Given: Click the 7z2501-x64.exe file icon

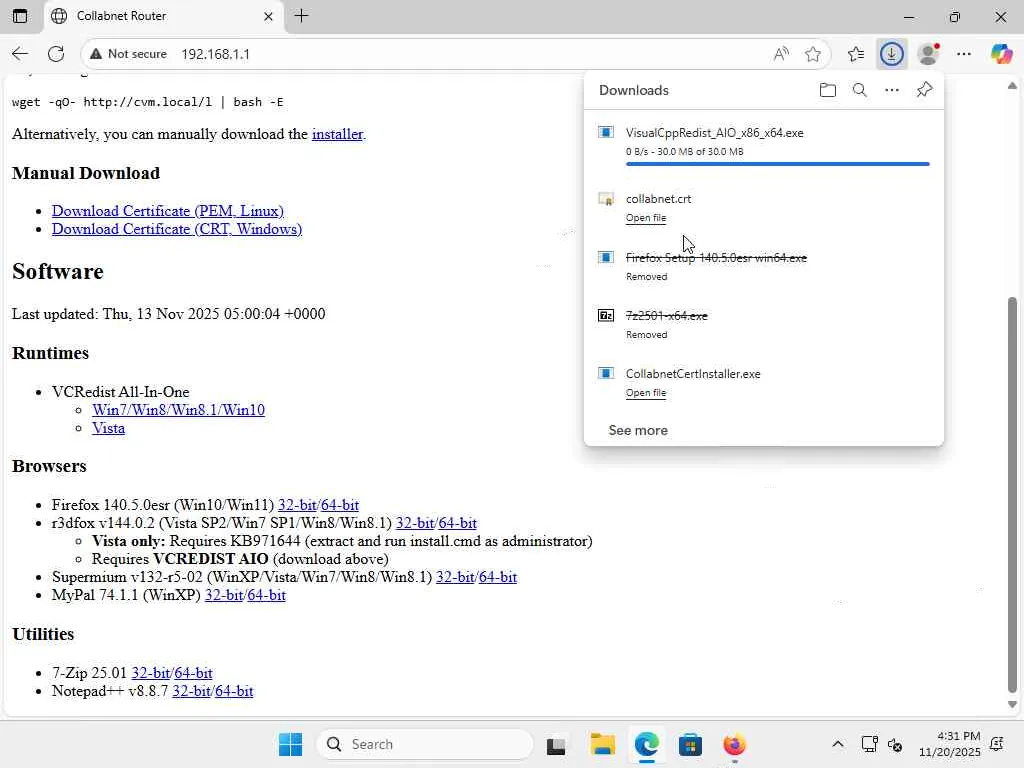Looking at the screenshot, I should tap(605, 316).
